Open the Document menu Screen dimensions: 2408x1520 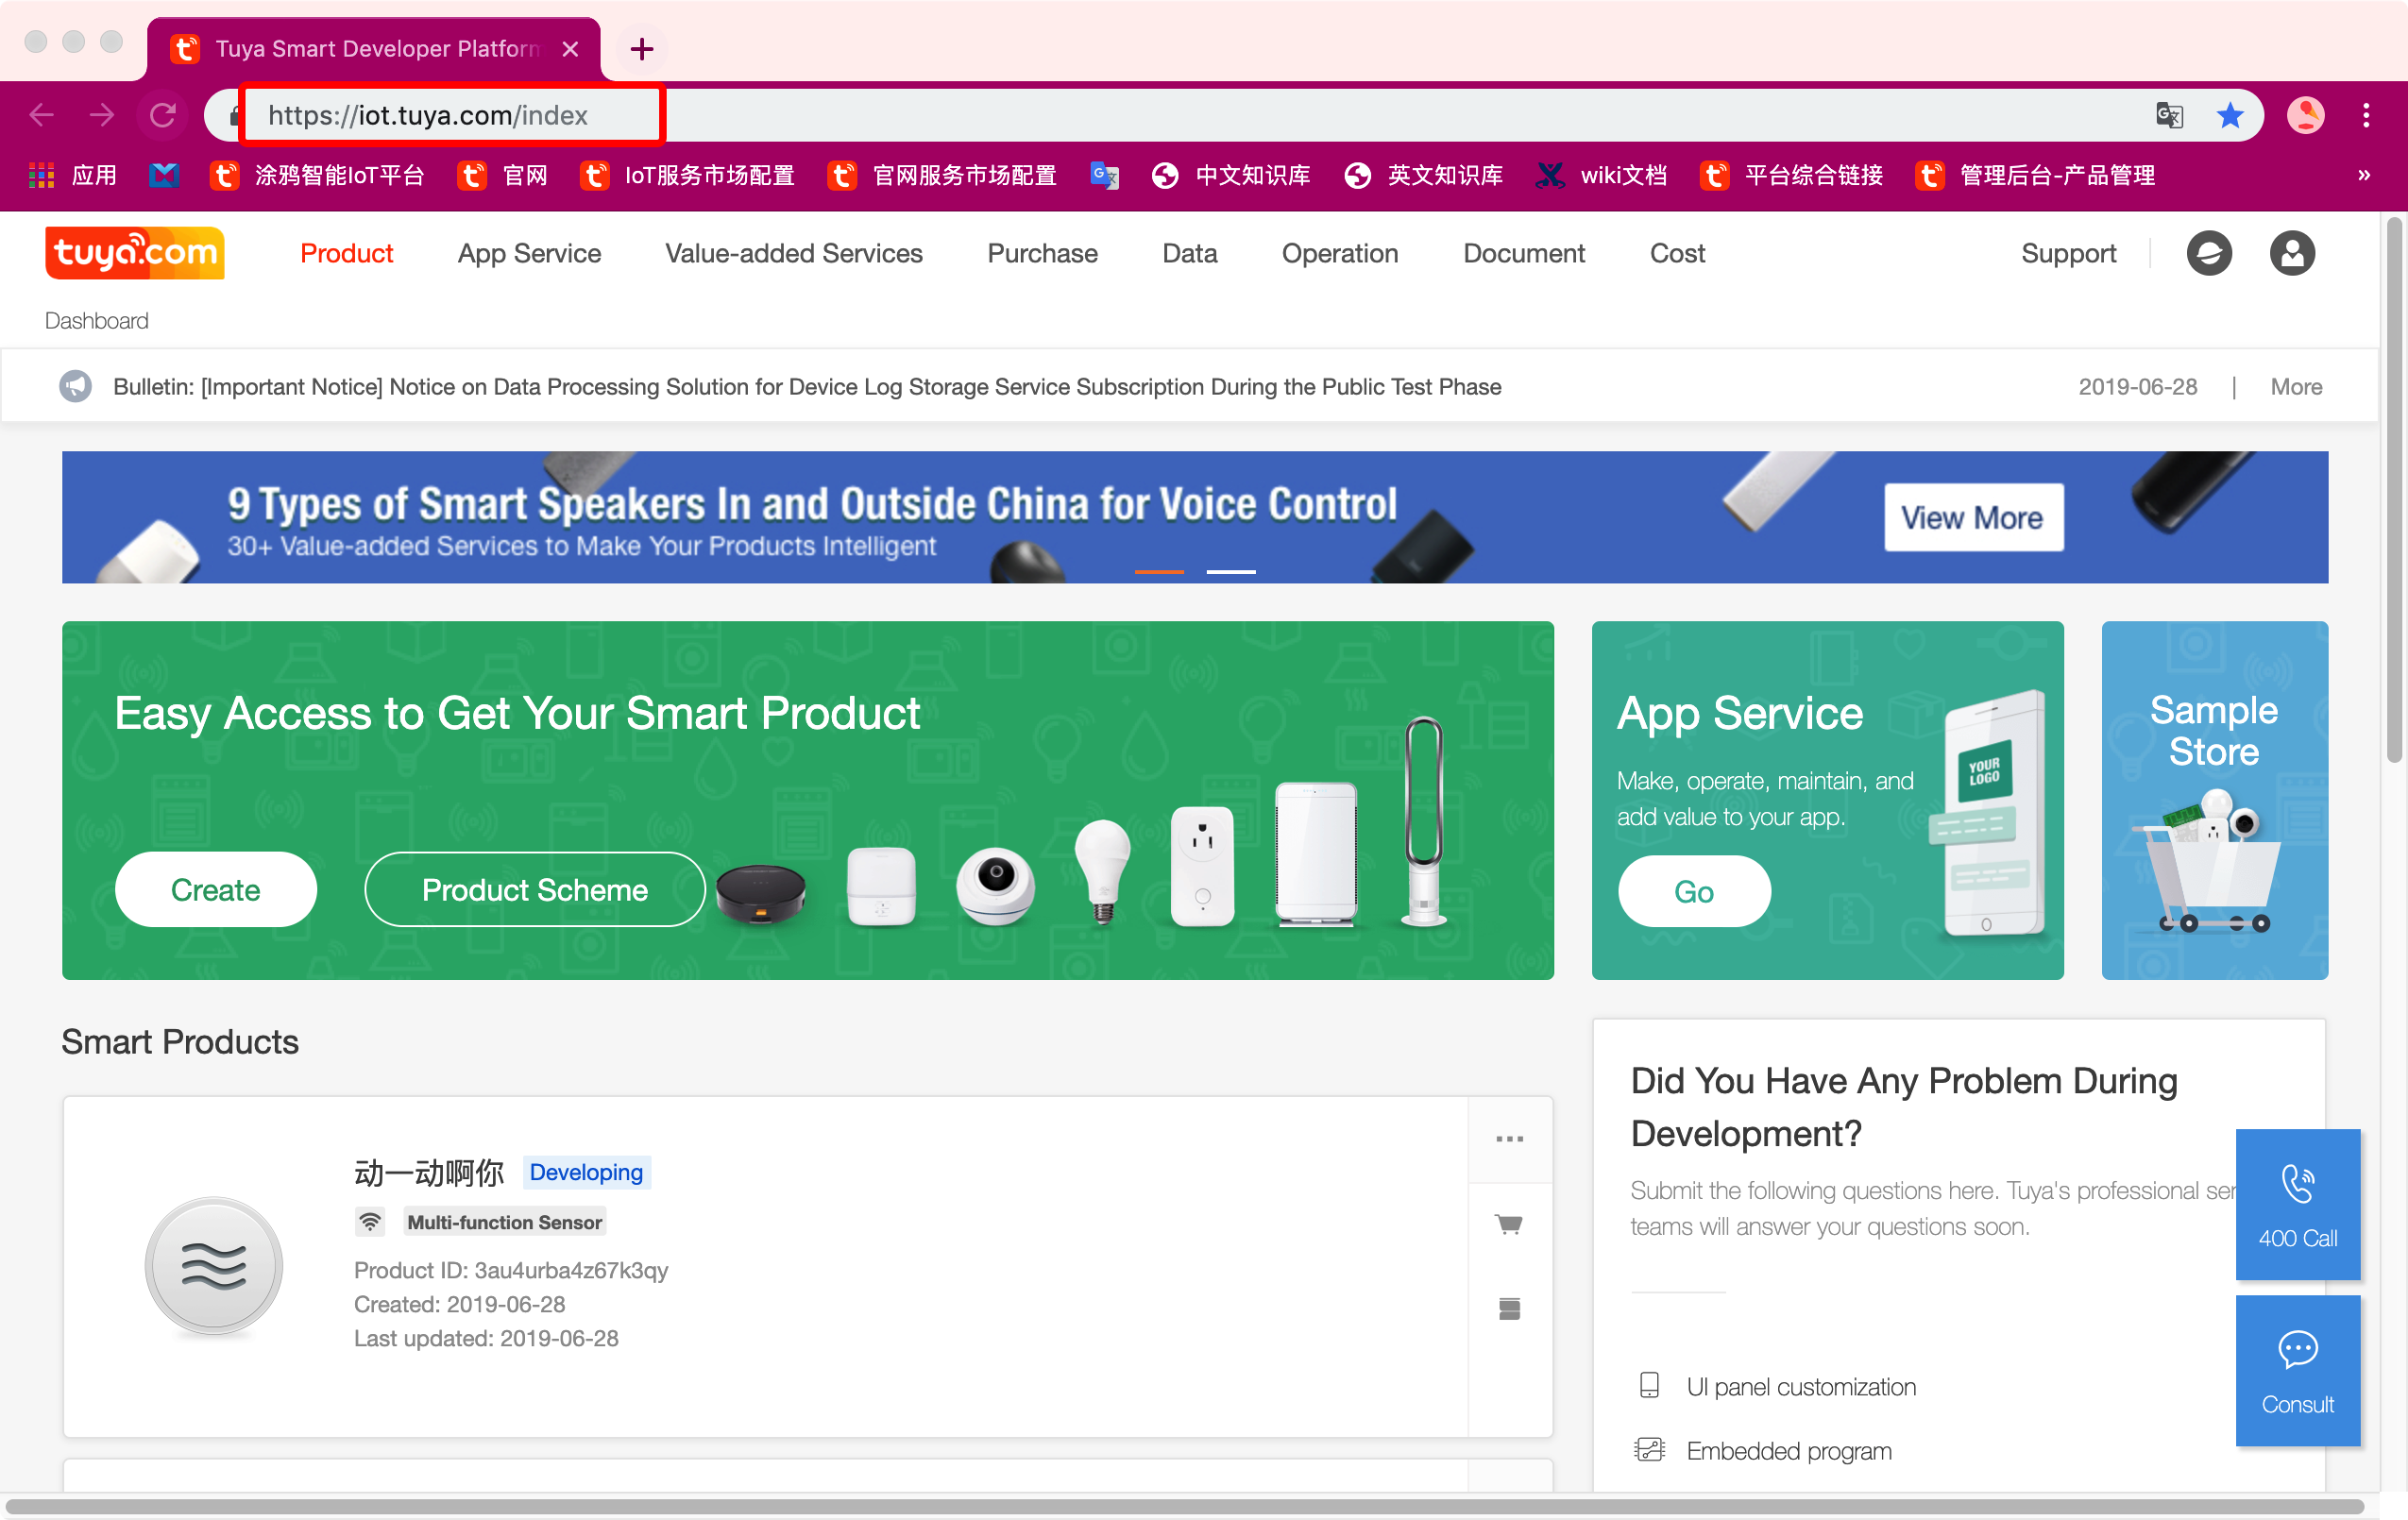[1524, 253]
